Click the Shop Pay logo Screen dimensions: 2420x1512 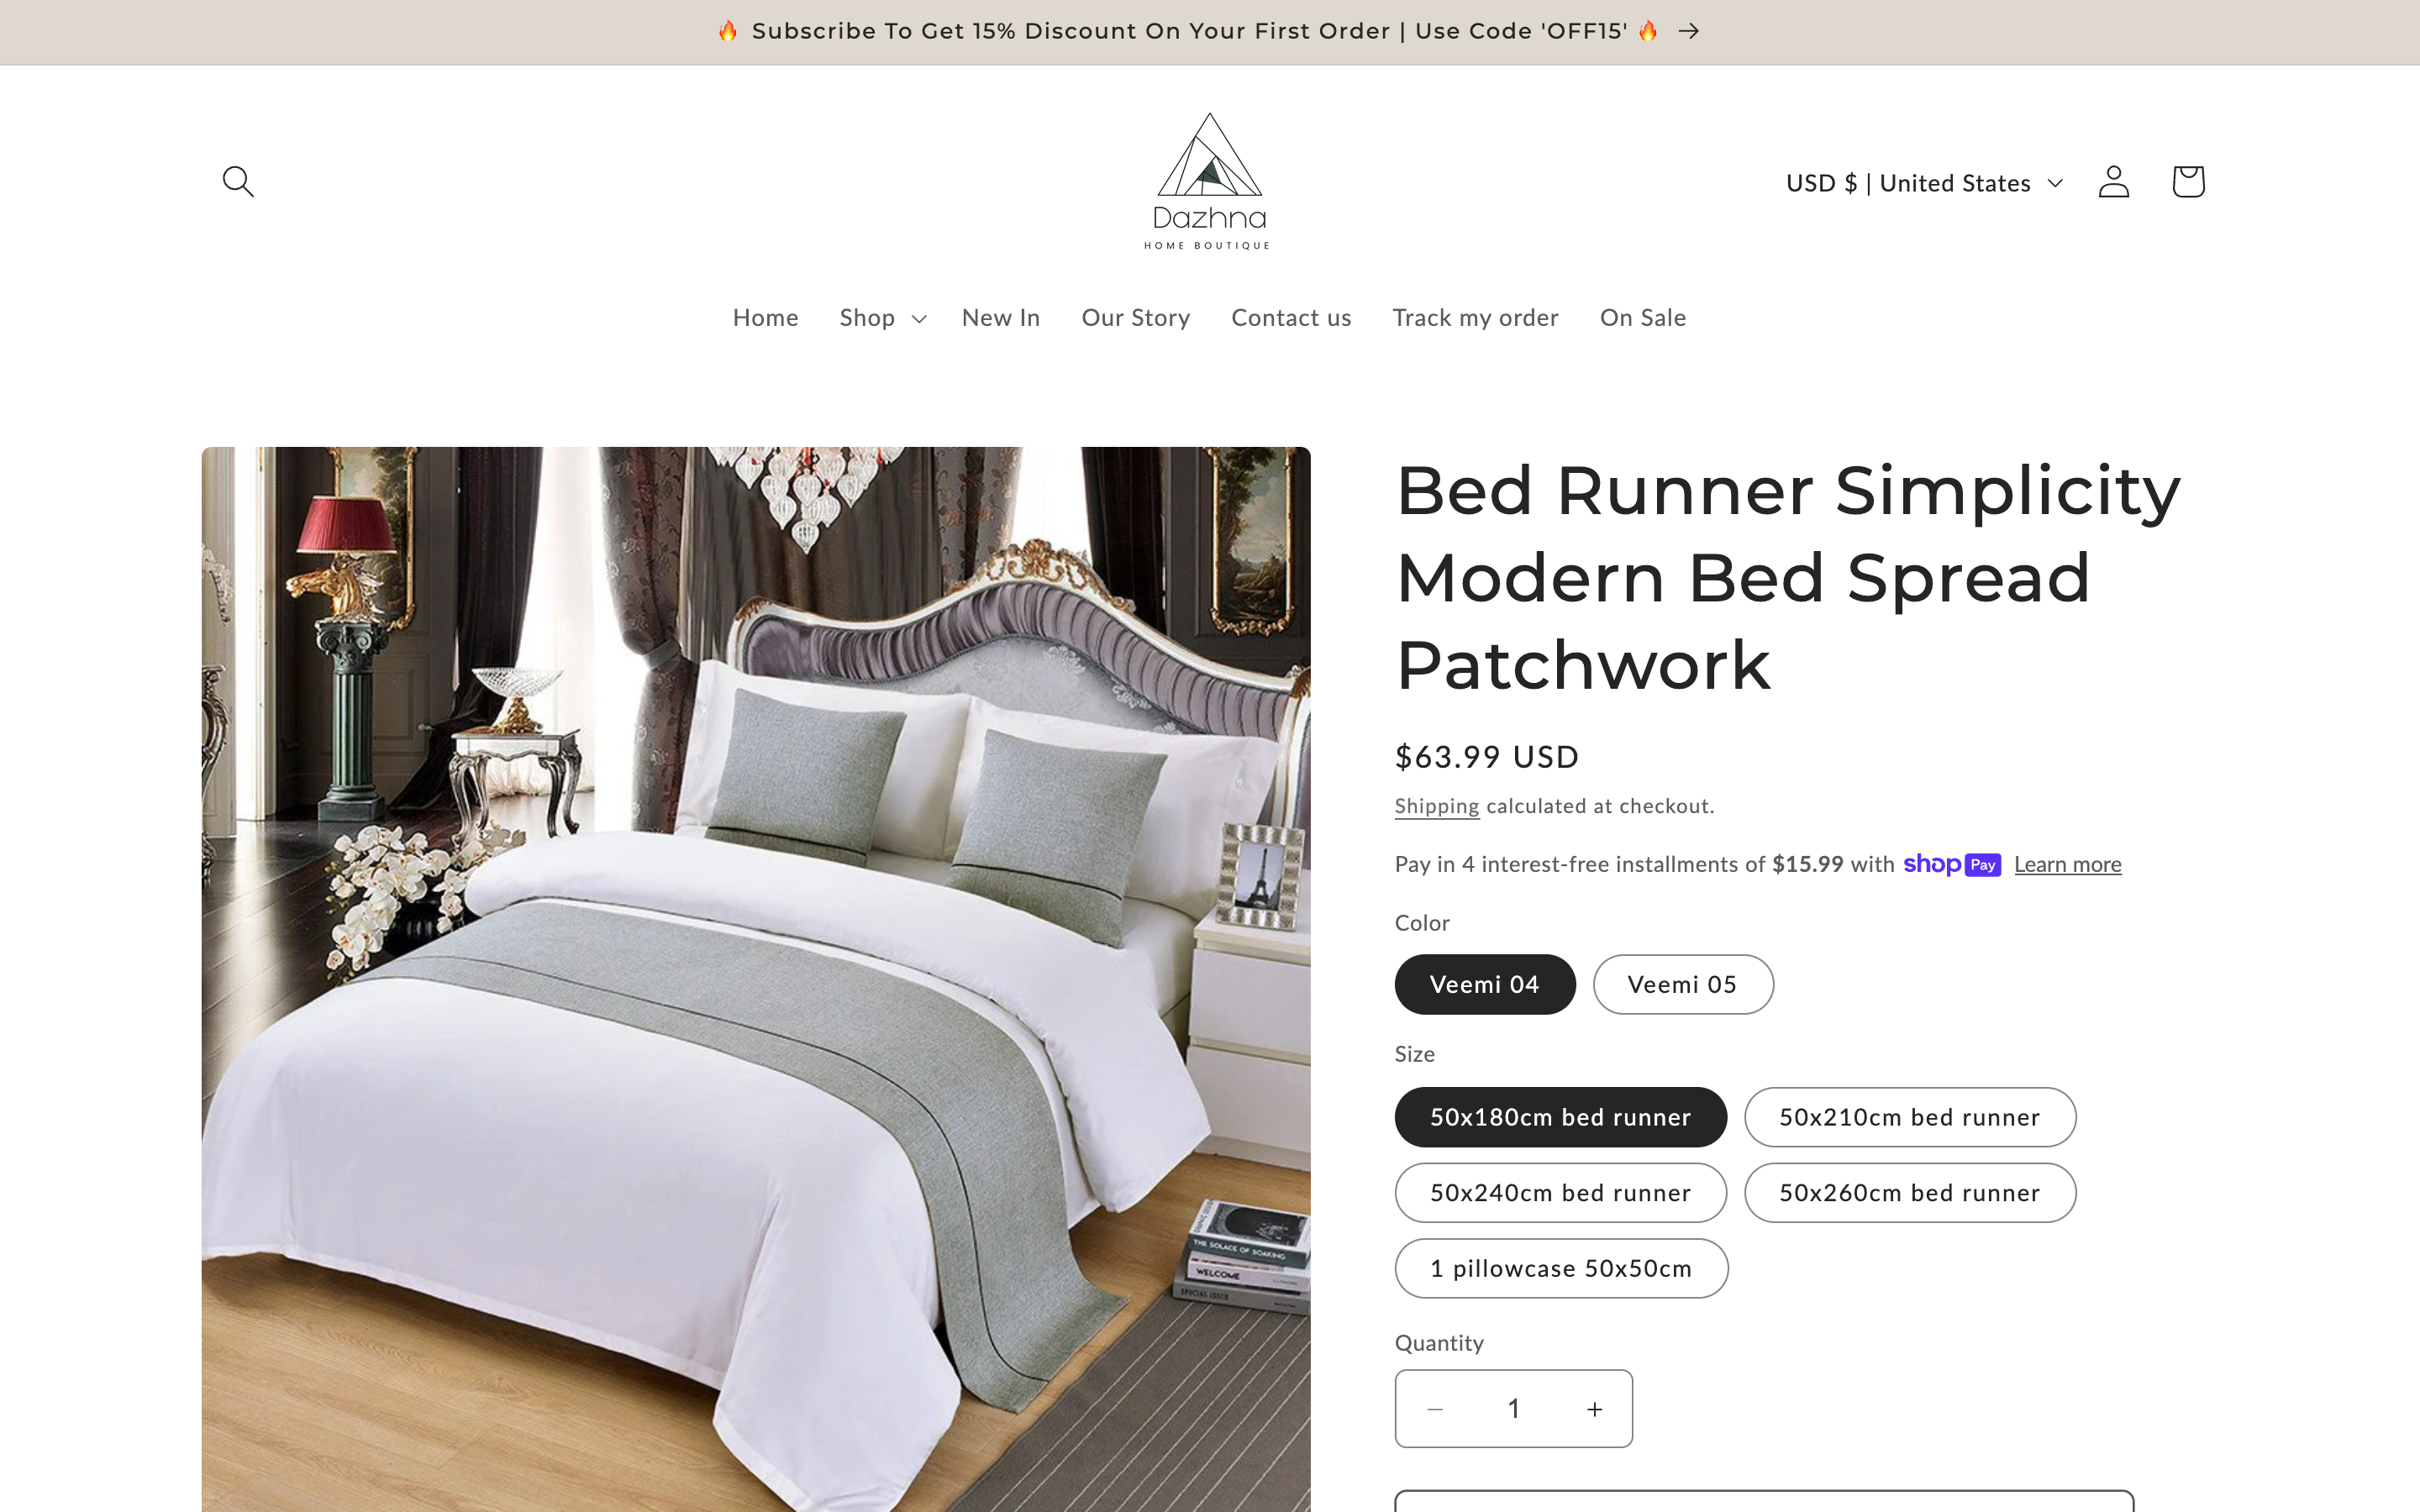[1951, 864]
